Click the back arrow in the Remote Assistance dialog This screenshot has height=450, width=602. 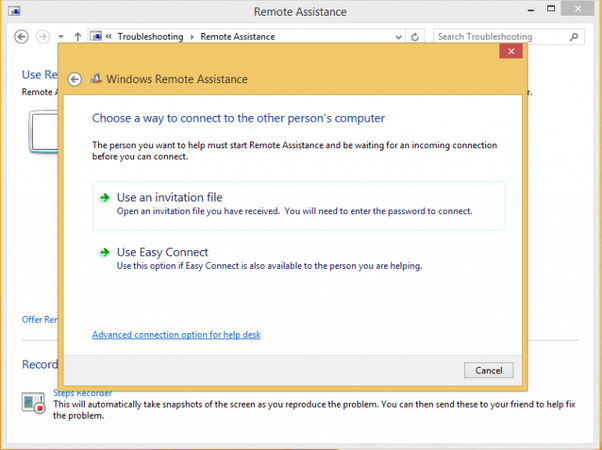point(73,80)
